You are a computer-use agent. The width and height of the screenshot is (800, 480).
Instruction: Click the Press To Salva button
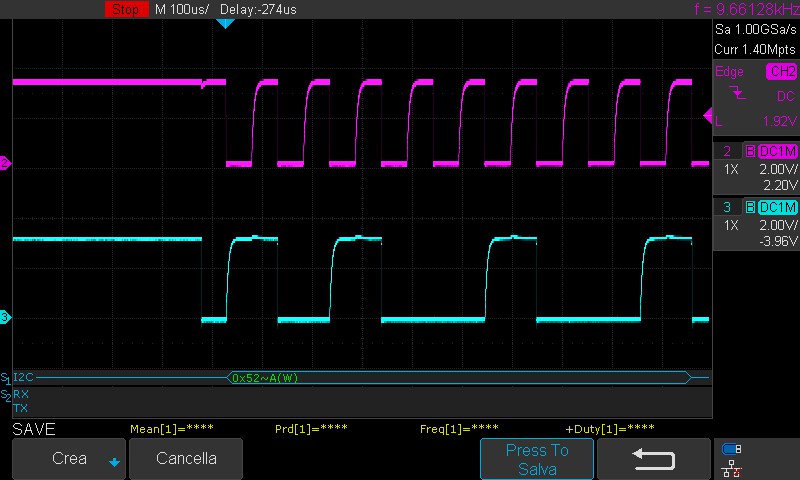pos(537,459)
